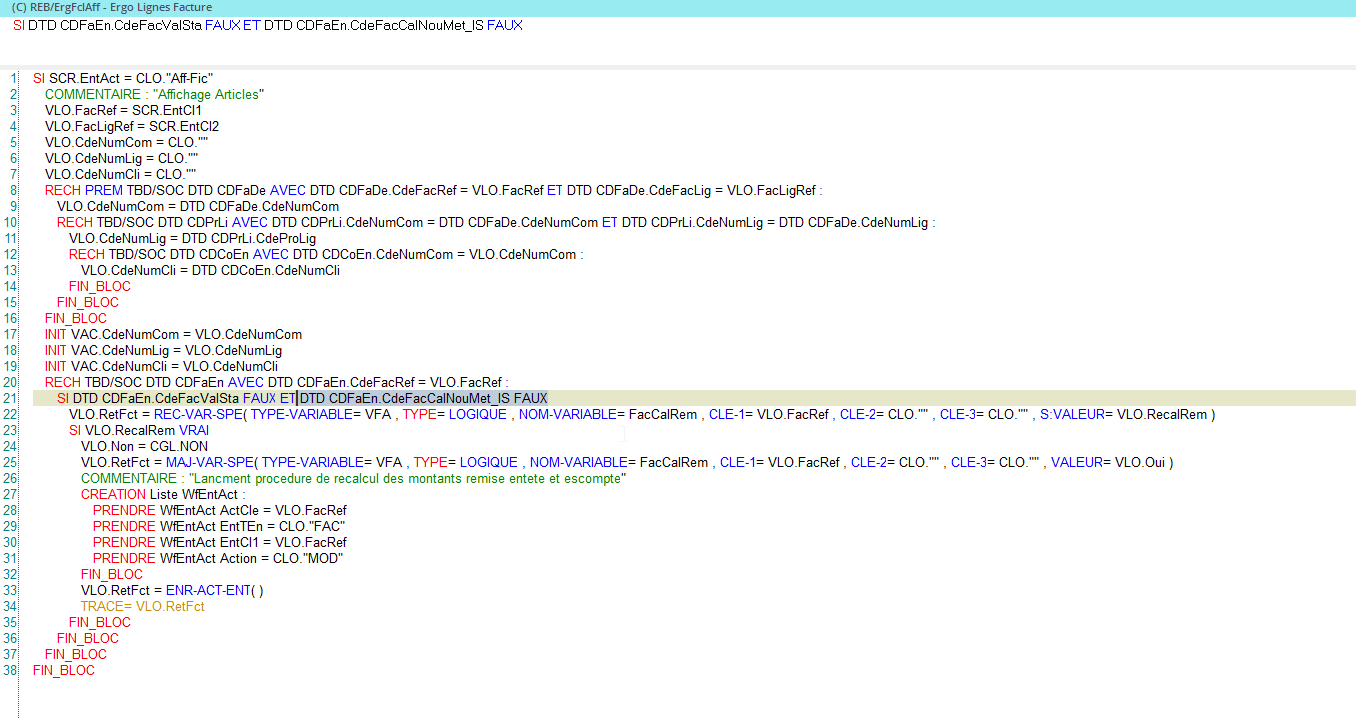1356x719 pixels.
Task: Click line number 21 in the gutter
Action: (11, 398)
